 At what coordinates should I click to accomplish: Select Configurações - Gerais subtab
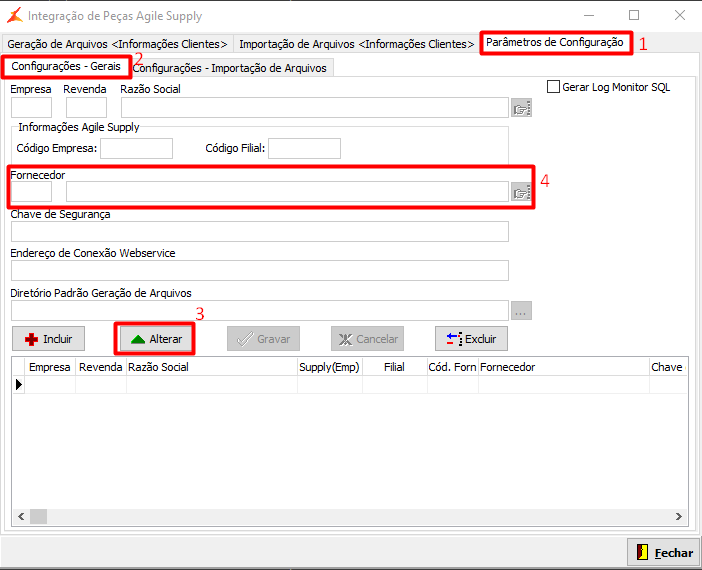66,66
